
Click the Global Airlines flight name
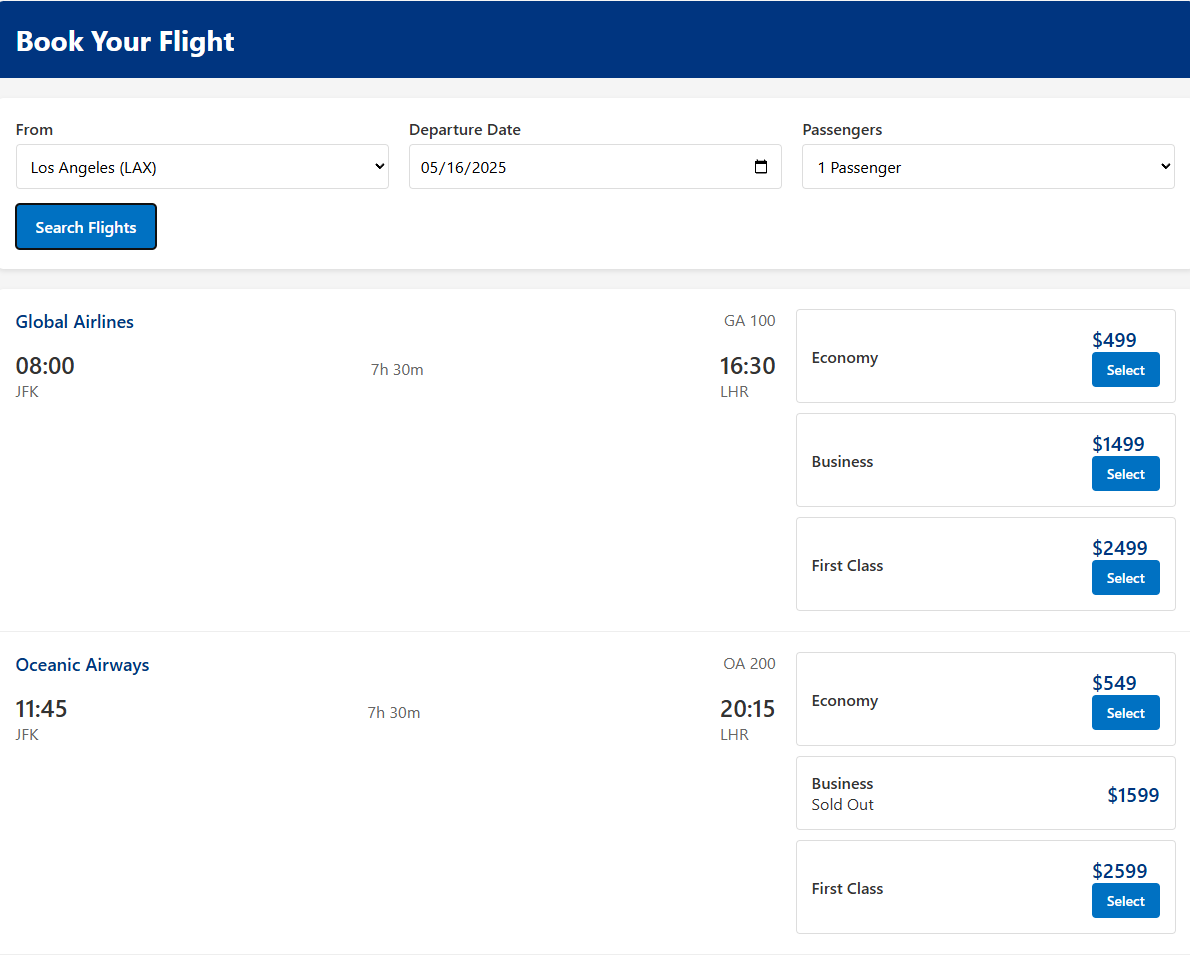[75, 322]
